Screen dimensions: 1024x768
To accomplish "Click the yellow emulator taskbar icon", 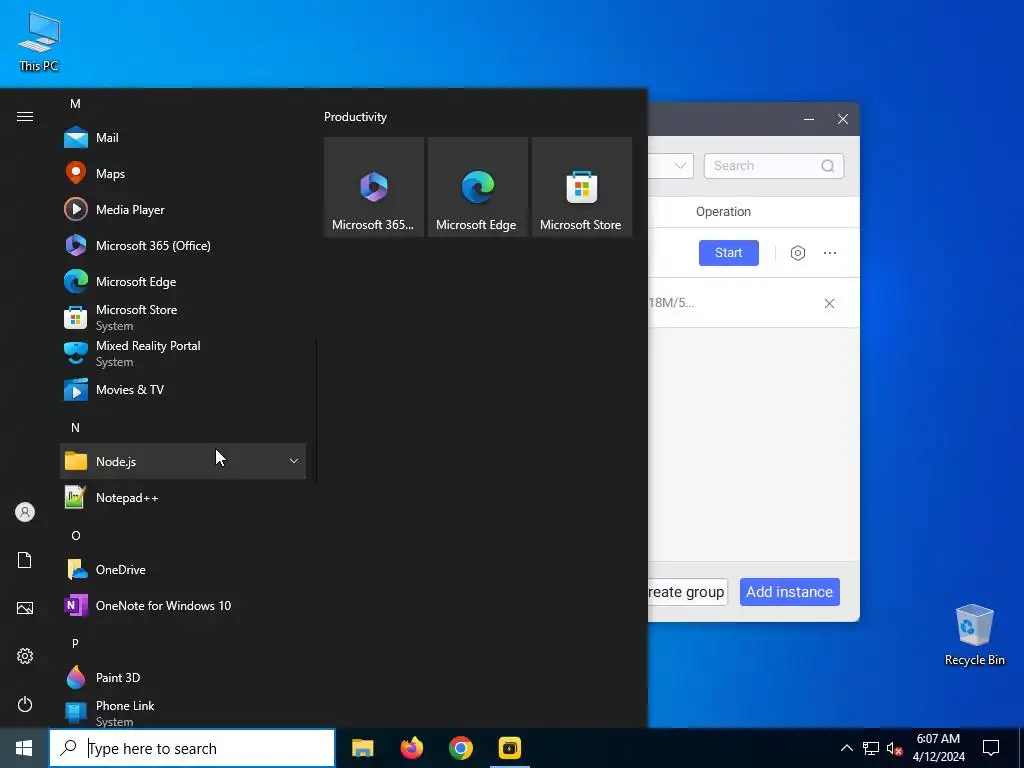I will (x=509, y=748).
